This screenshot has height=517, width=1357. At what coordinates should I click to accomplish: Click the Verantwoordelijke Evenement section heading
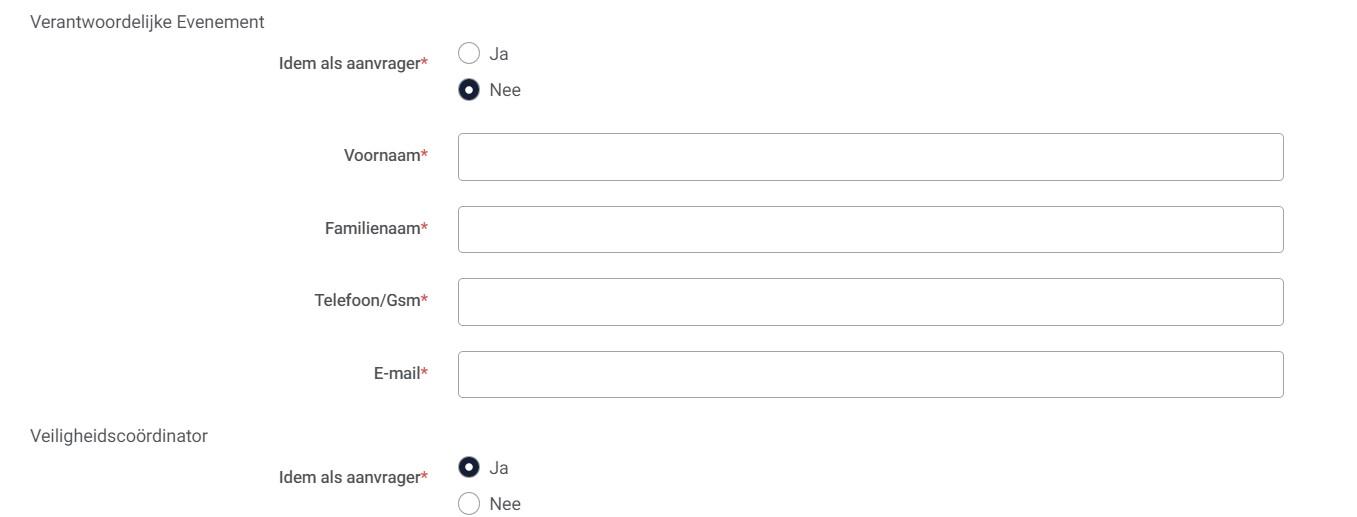tap(148, 22)
